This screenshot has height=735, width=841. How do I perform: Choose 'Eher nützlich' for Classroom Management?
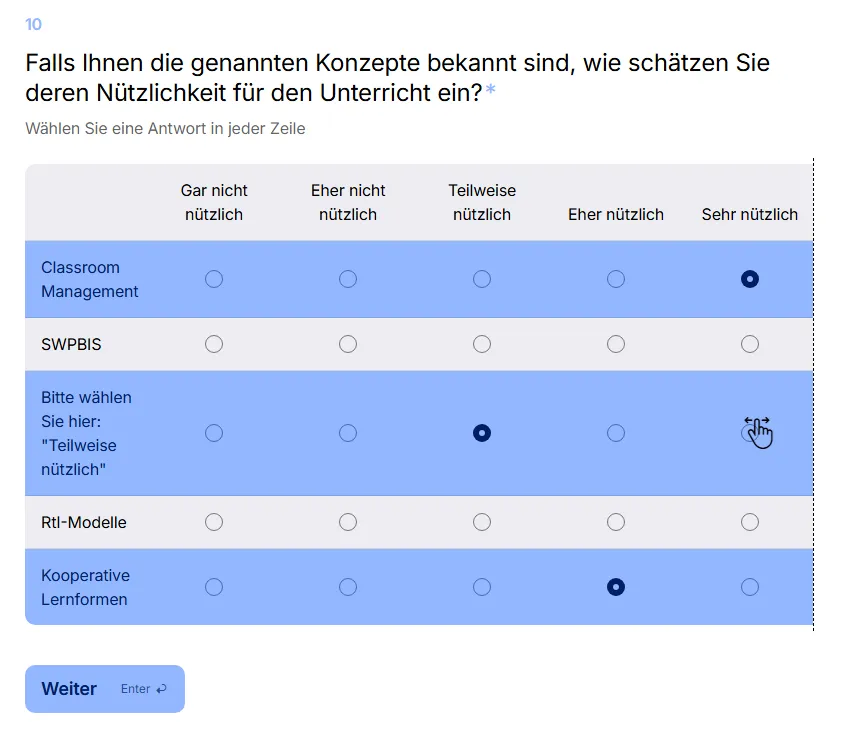click(616, 279)
